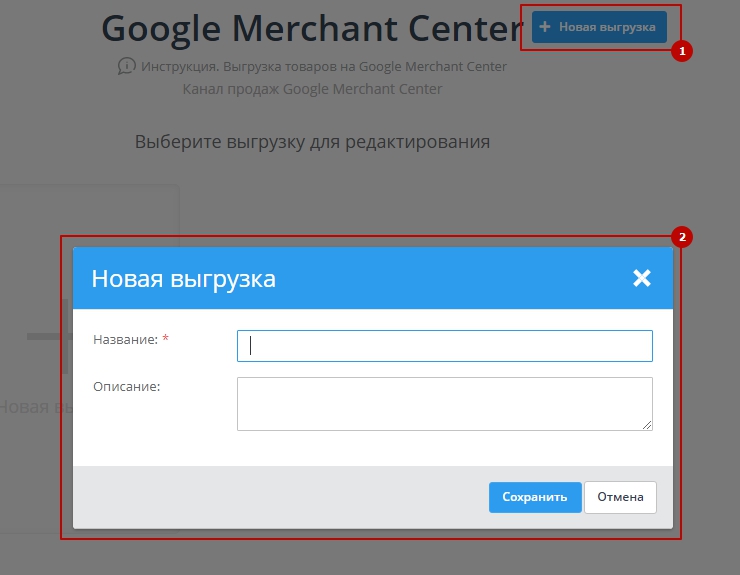Click the Канал продаж Google Merchant Center text
The height and width of the screenshot is (575, 740).
click(x=312, y=89)
